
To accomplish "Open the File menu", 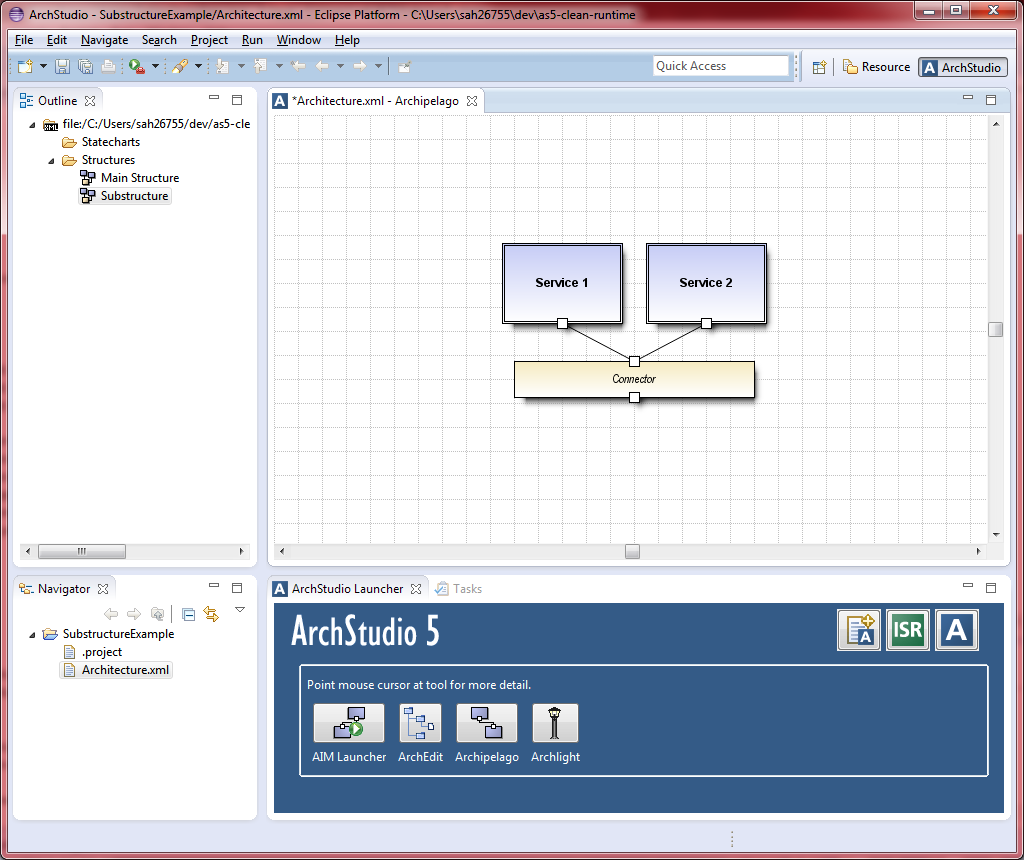I will click(24, 40).
